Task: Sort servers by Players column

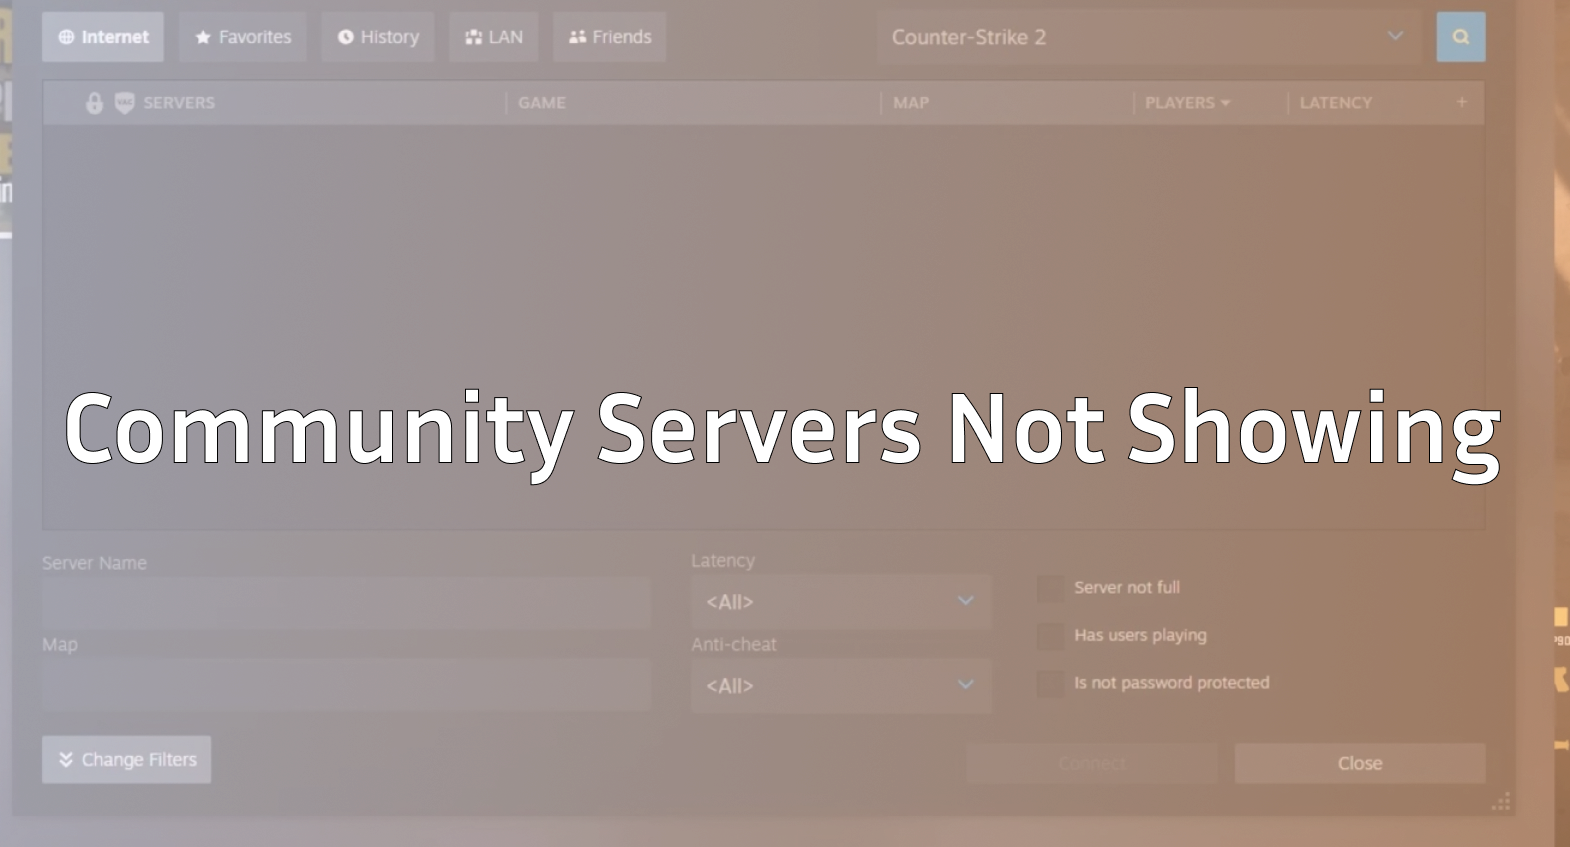Action: [x=1186, y=103]
